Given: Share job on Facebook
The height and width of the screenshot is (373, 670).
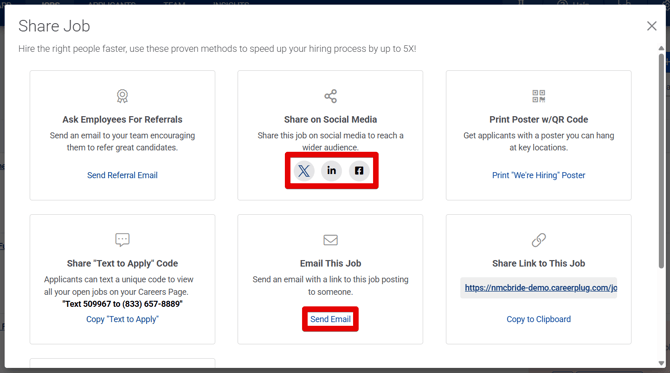Looking at the screenshot, I should point(359,171).
